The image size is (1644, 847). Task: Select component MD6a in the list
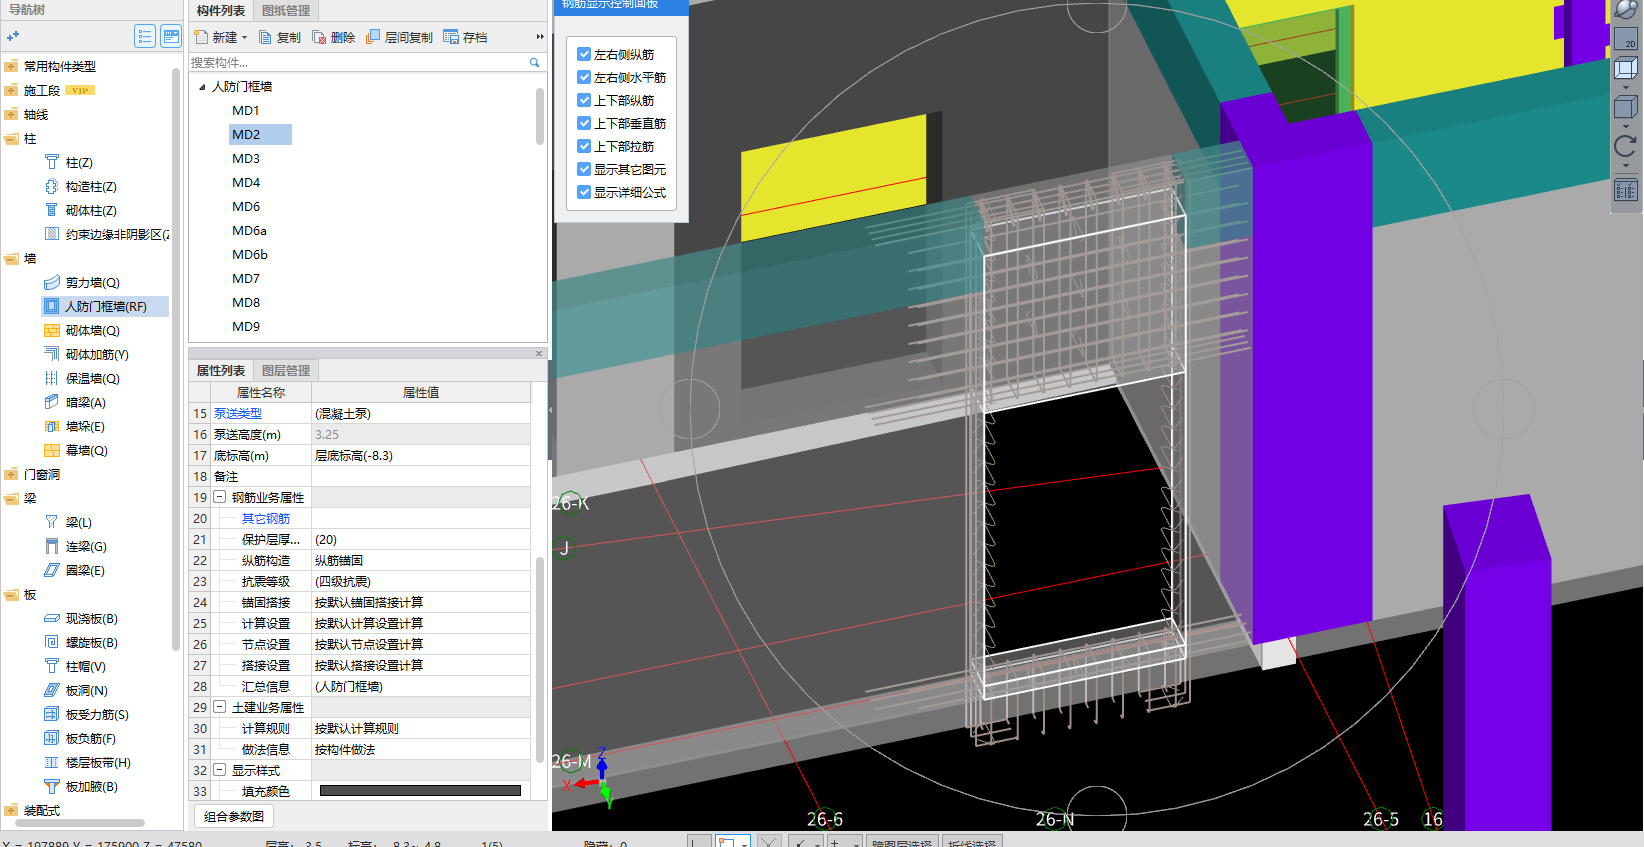click(x=249, y=230)
